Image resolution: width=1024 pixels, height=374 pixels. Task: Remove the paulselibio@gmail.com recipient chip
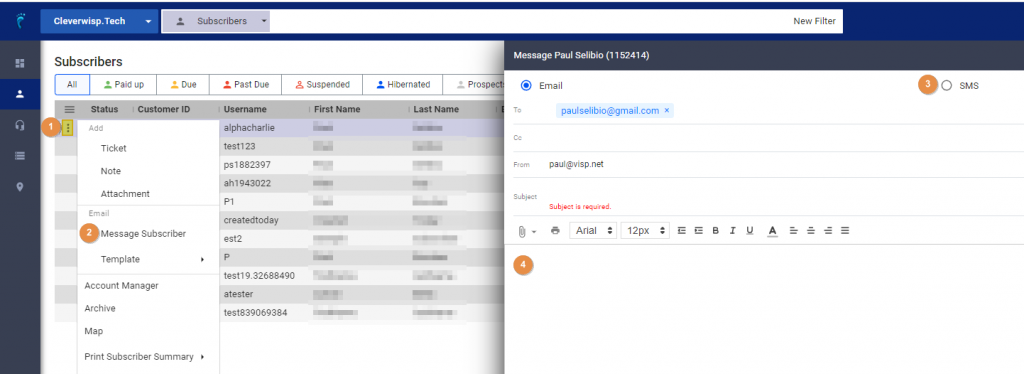point(666,111)
